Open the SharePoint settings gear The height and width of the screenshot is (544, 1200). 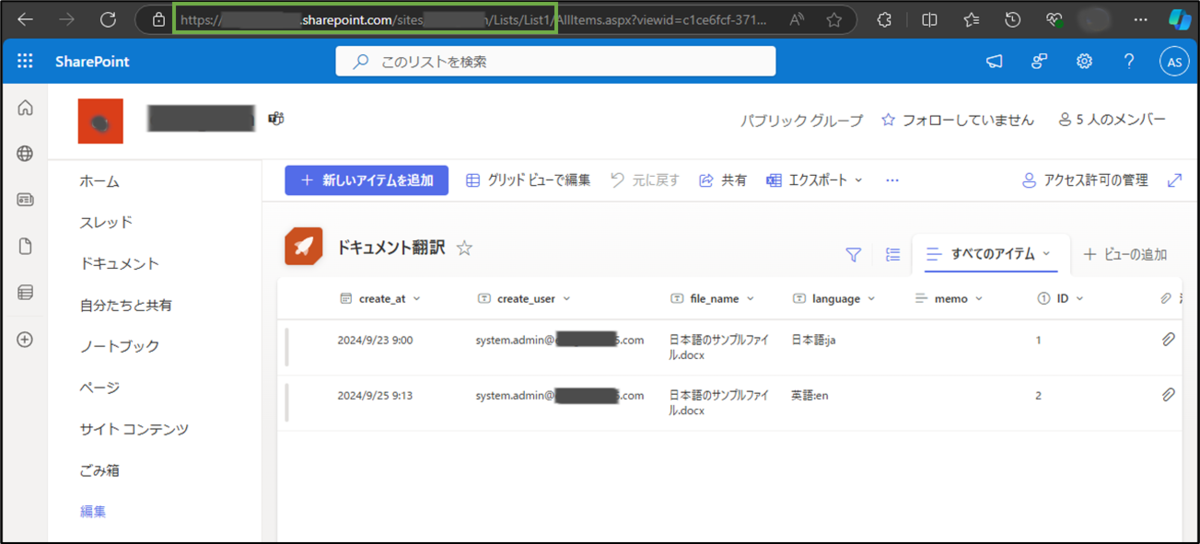1084,62
